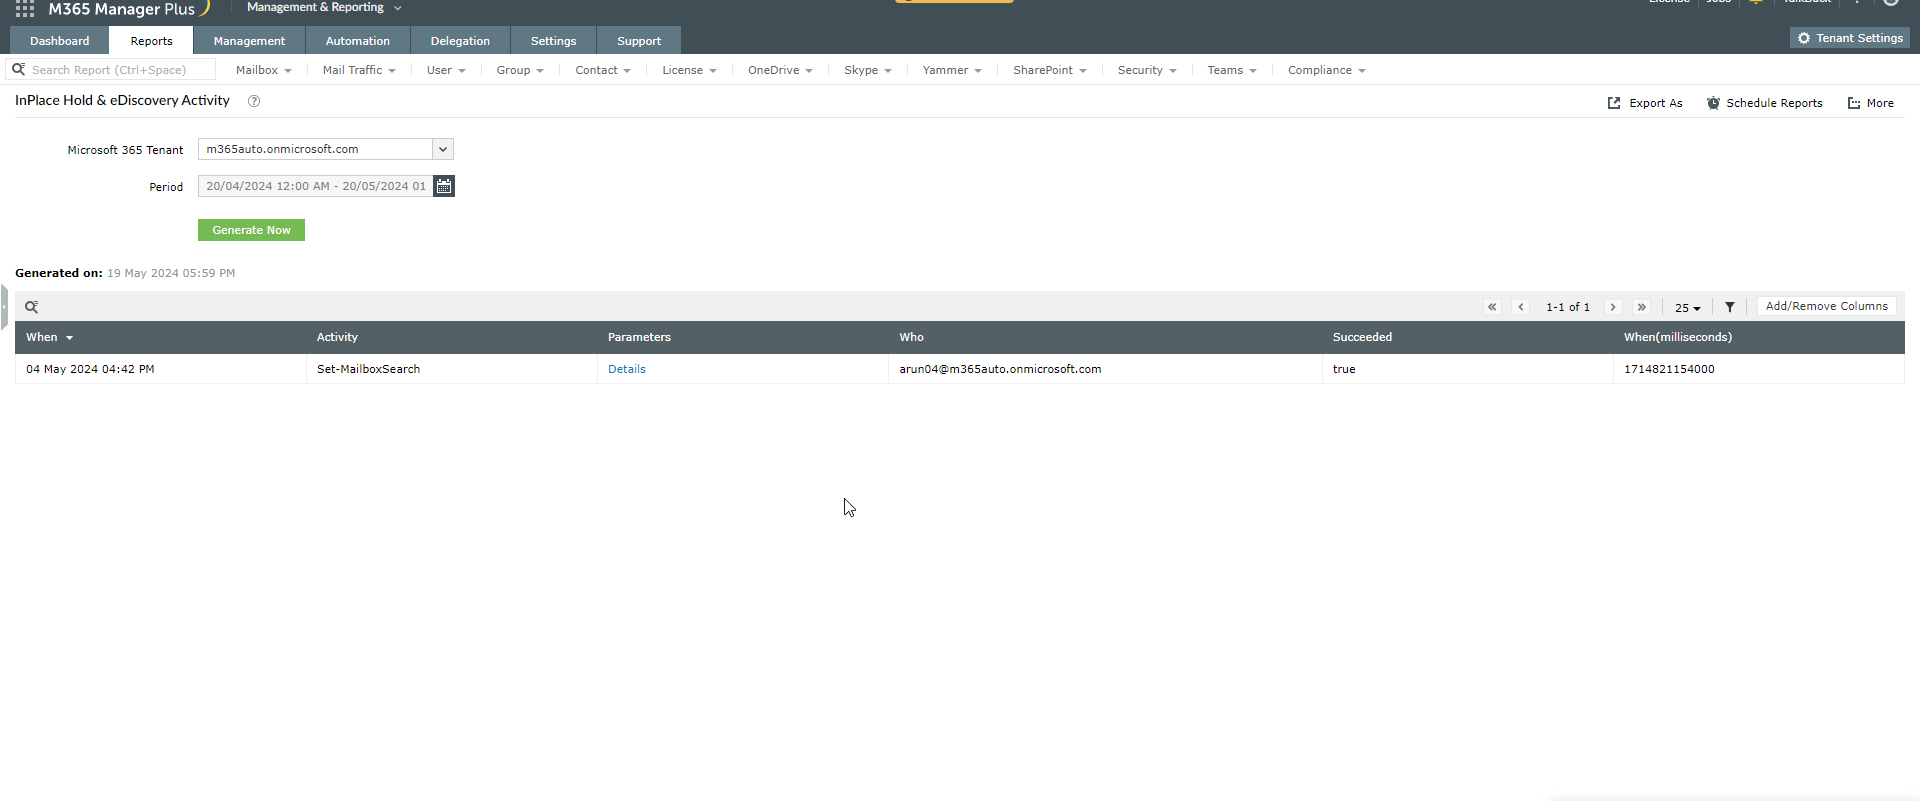Click the Period date range field
The height and width of the screenshot is (801, 1920).
[x=315, y=186]
